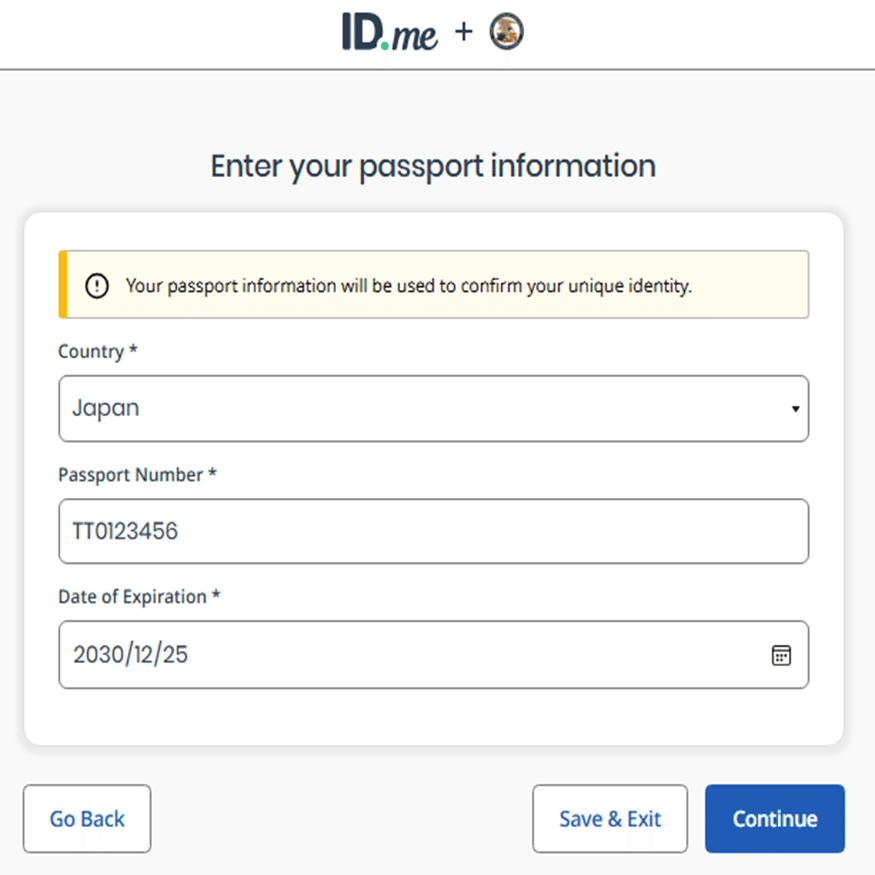875x875 pixels.
Task: Expand the Country dropdown arrow
Action: [795, 409]
